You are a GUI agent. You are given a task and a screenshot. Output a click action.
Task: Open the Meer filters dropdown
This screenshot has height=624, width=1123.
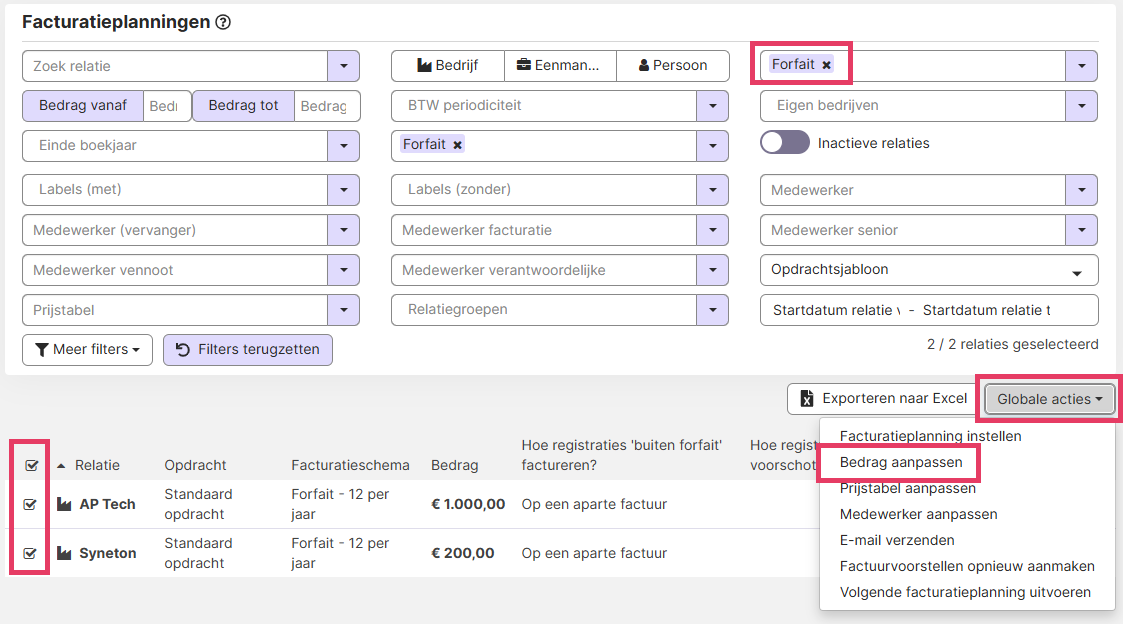point(87,350)
